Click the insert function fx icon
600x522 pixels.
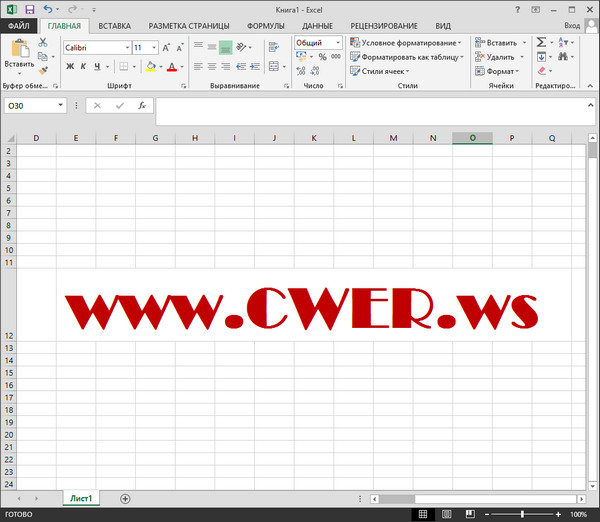pos(142,105)
